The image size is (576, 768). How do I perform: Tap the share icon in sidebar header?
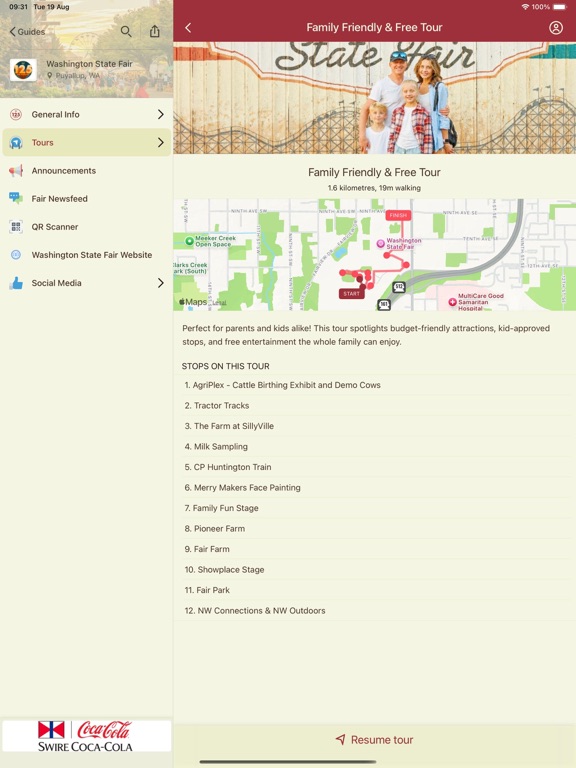[x=155, y=31]
